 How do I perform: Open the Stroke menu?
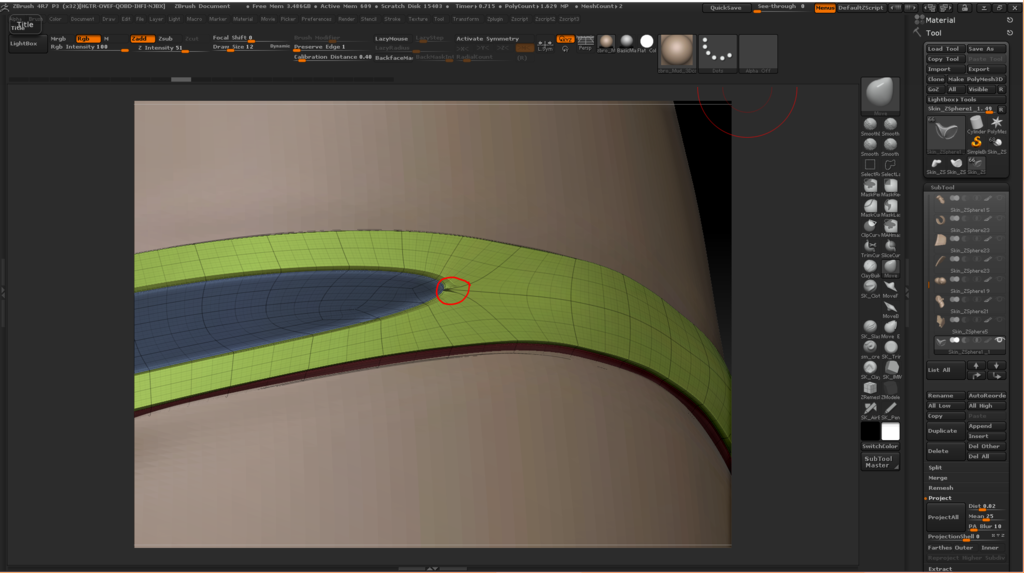(x=392, y=19)
